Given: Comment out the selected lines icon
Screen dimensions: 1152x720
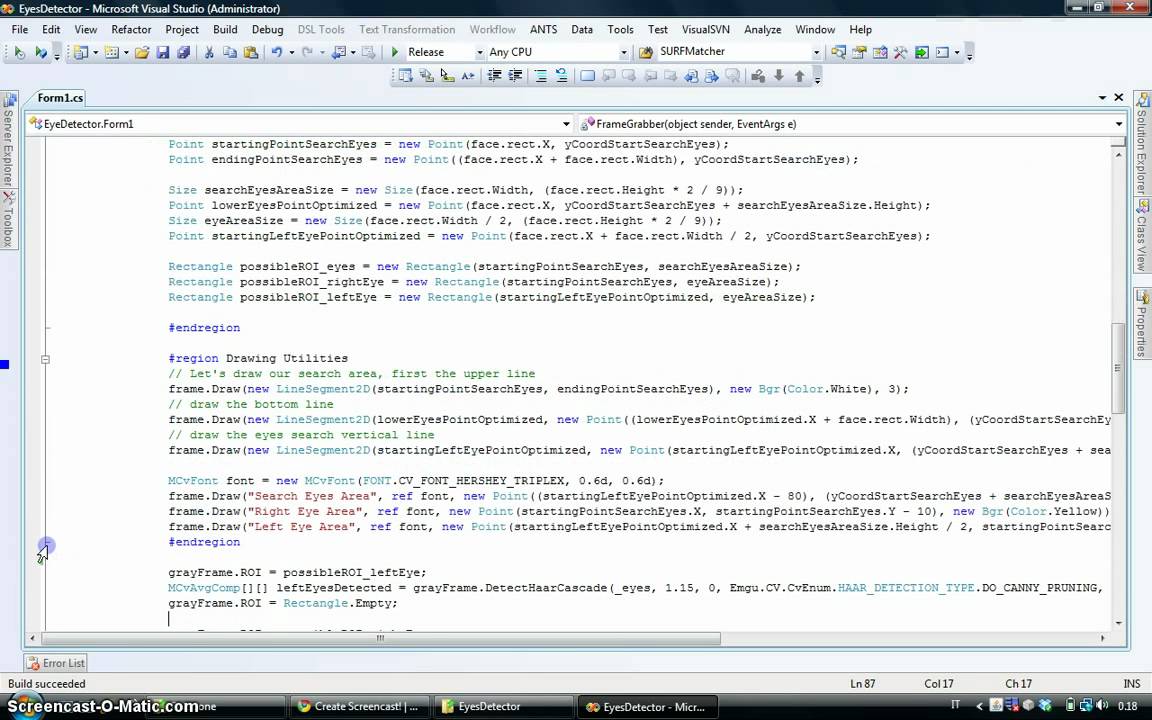Looking at the screenshot, I should (541, 75).
